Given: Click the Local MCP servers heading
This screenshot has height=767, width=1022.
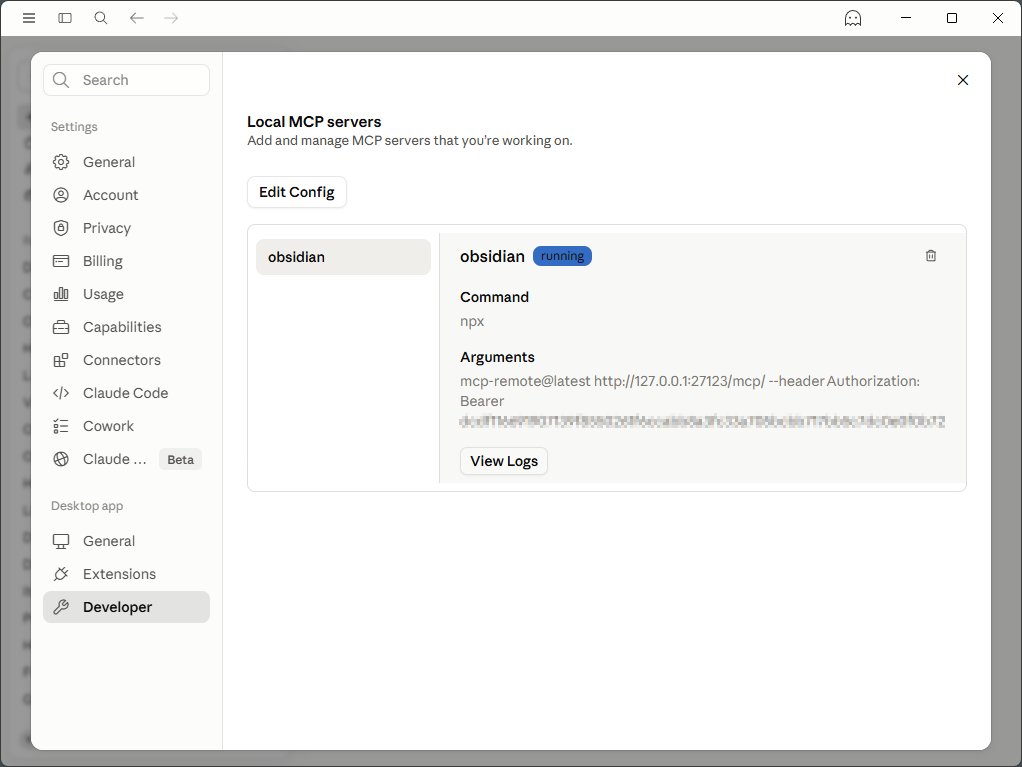Looking at the screenshot, I should [314, 122].
